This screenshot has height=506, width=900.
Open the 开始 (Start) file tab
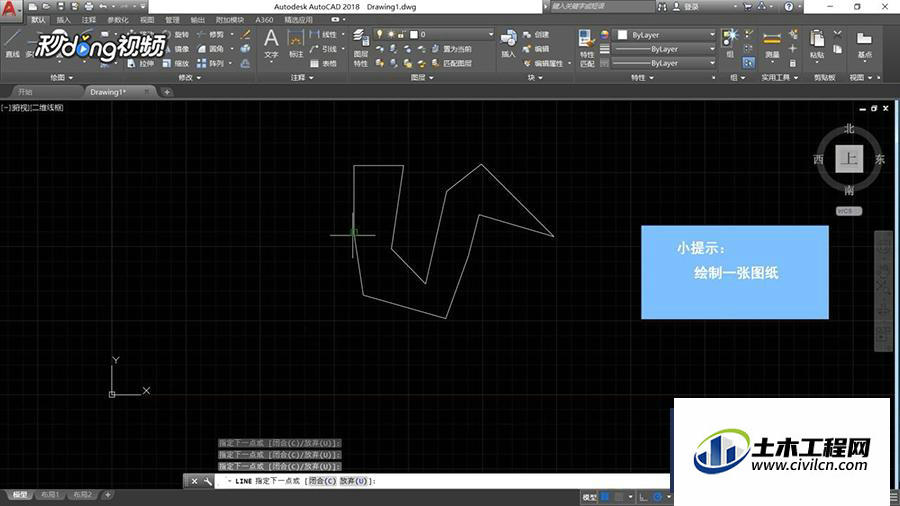pos(25,92)
